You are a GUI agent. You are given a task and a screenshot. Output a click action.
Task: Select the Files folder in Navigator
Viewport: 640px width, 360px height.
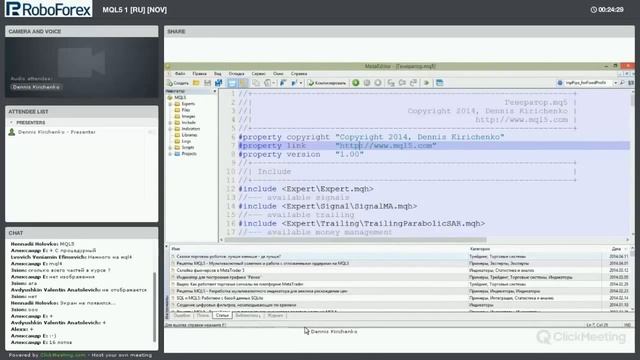tap(186, 110)
